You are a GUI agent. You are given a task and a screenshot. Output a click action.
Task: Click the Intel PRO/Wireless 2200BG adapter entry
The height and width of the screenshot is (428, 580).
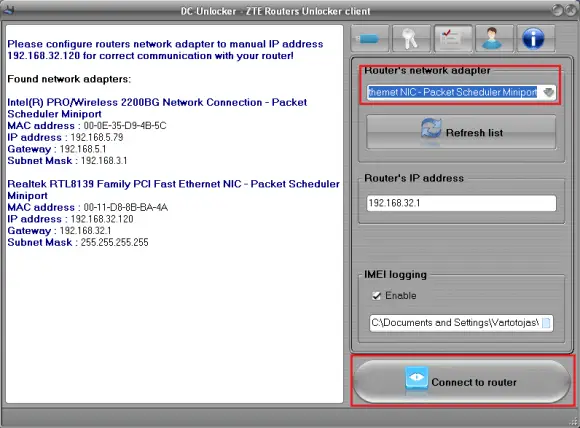[x=157, y=108]
